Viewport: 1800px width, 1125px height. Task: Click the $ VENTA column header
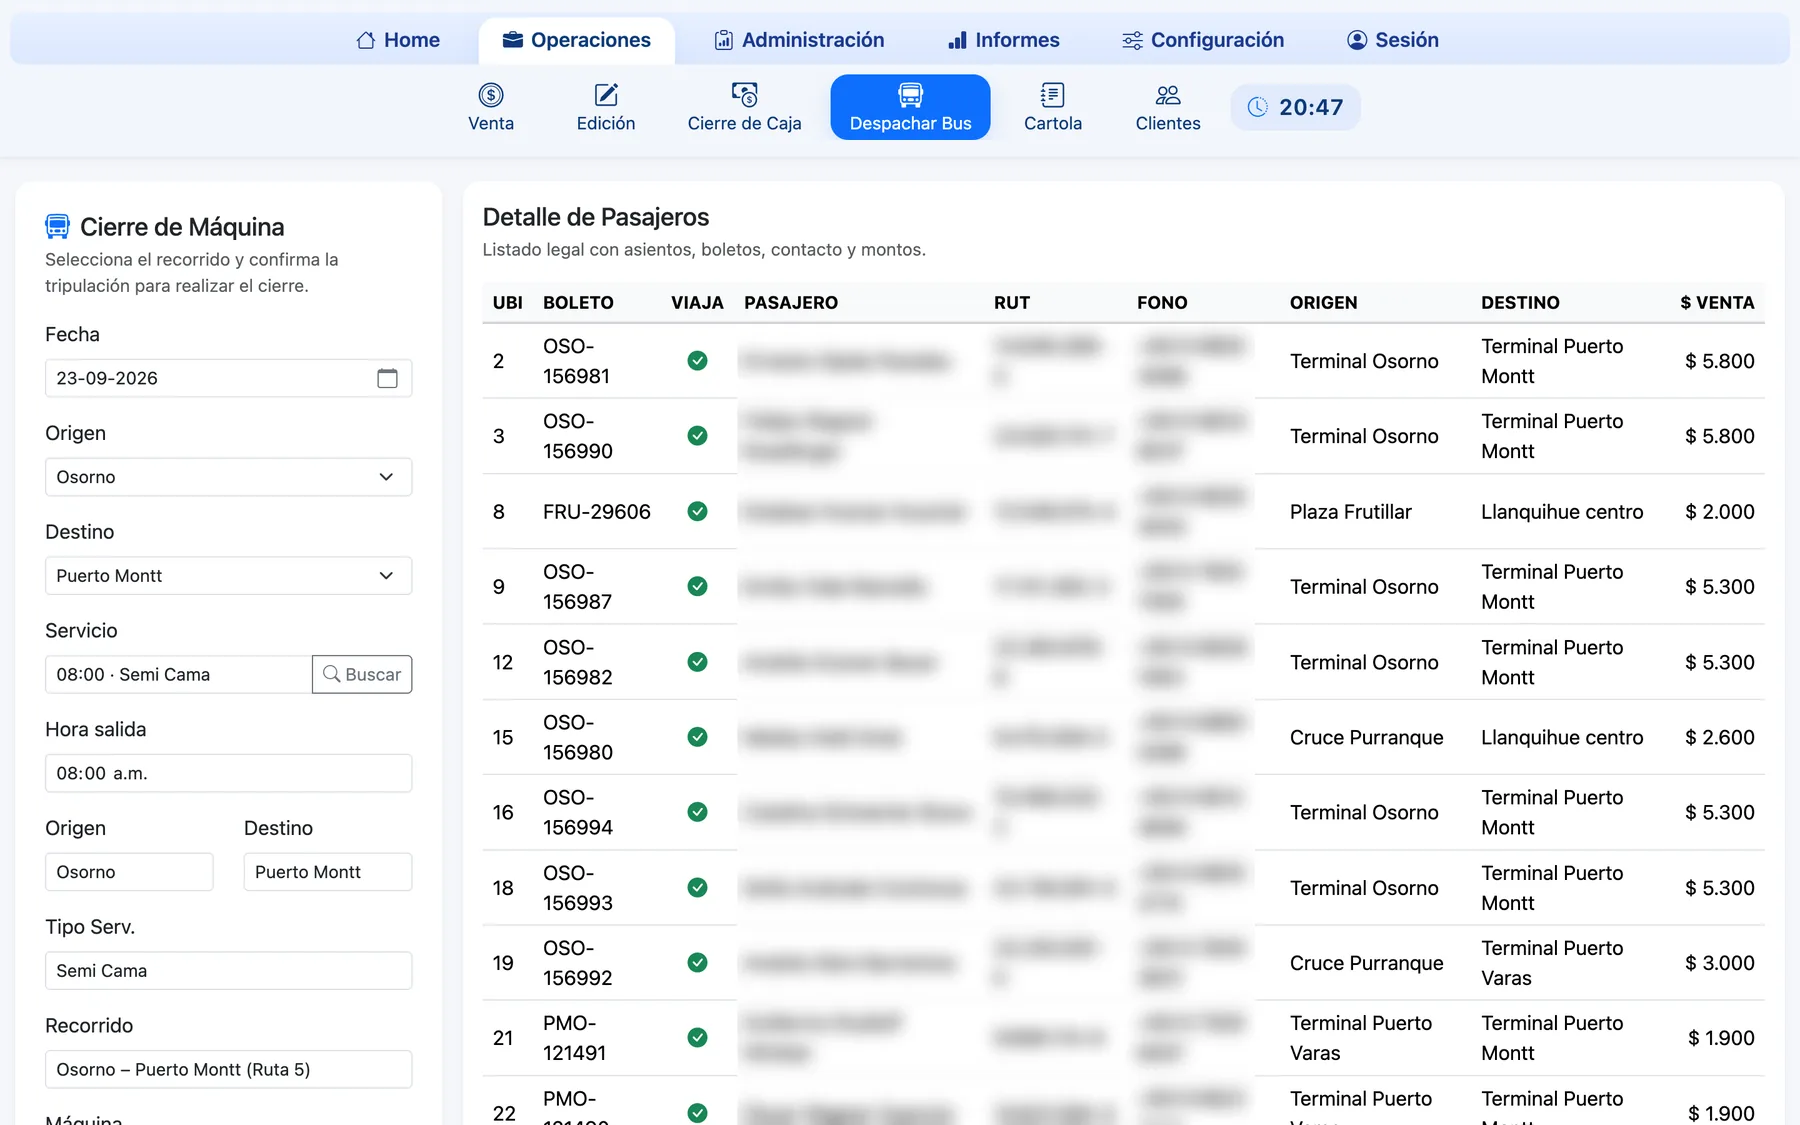[1717, 303]
